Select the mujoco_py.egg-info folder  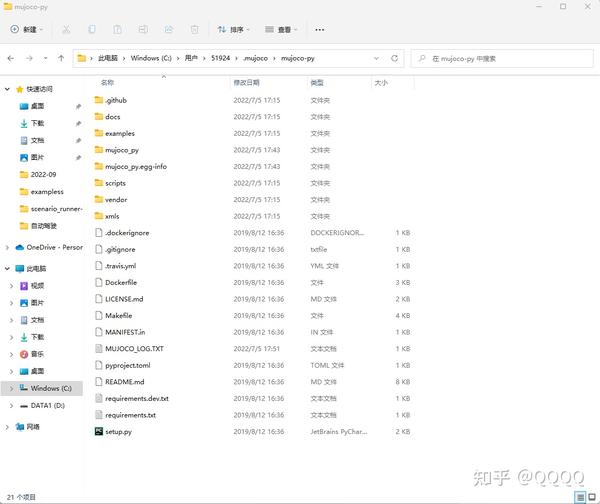pos(136,166)
